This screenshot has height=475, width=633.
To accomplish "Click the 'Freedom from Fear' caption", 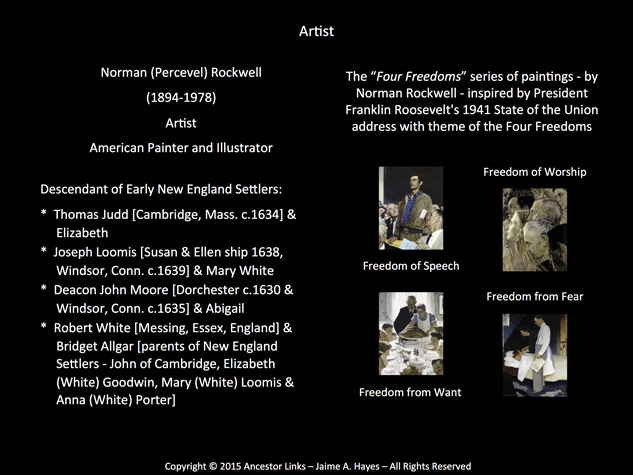I will [x=534, y=297].
